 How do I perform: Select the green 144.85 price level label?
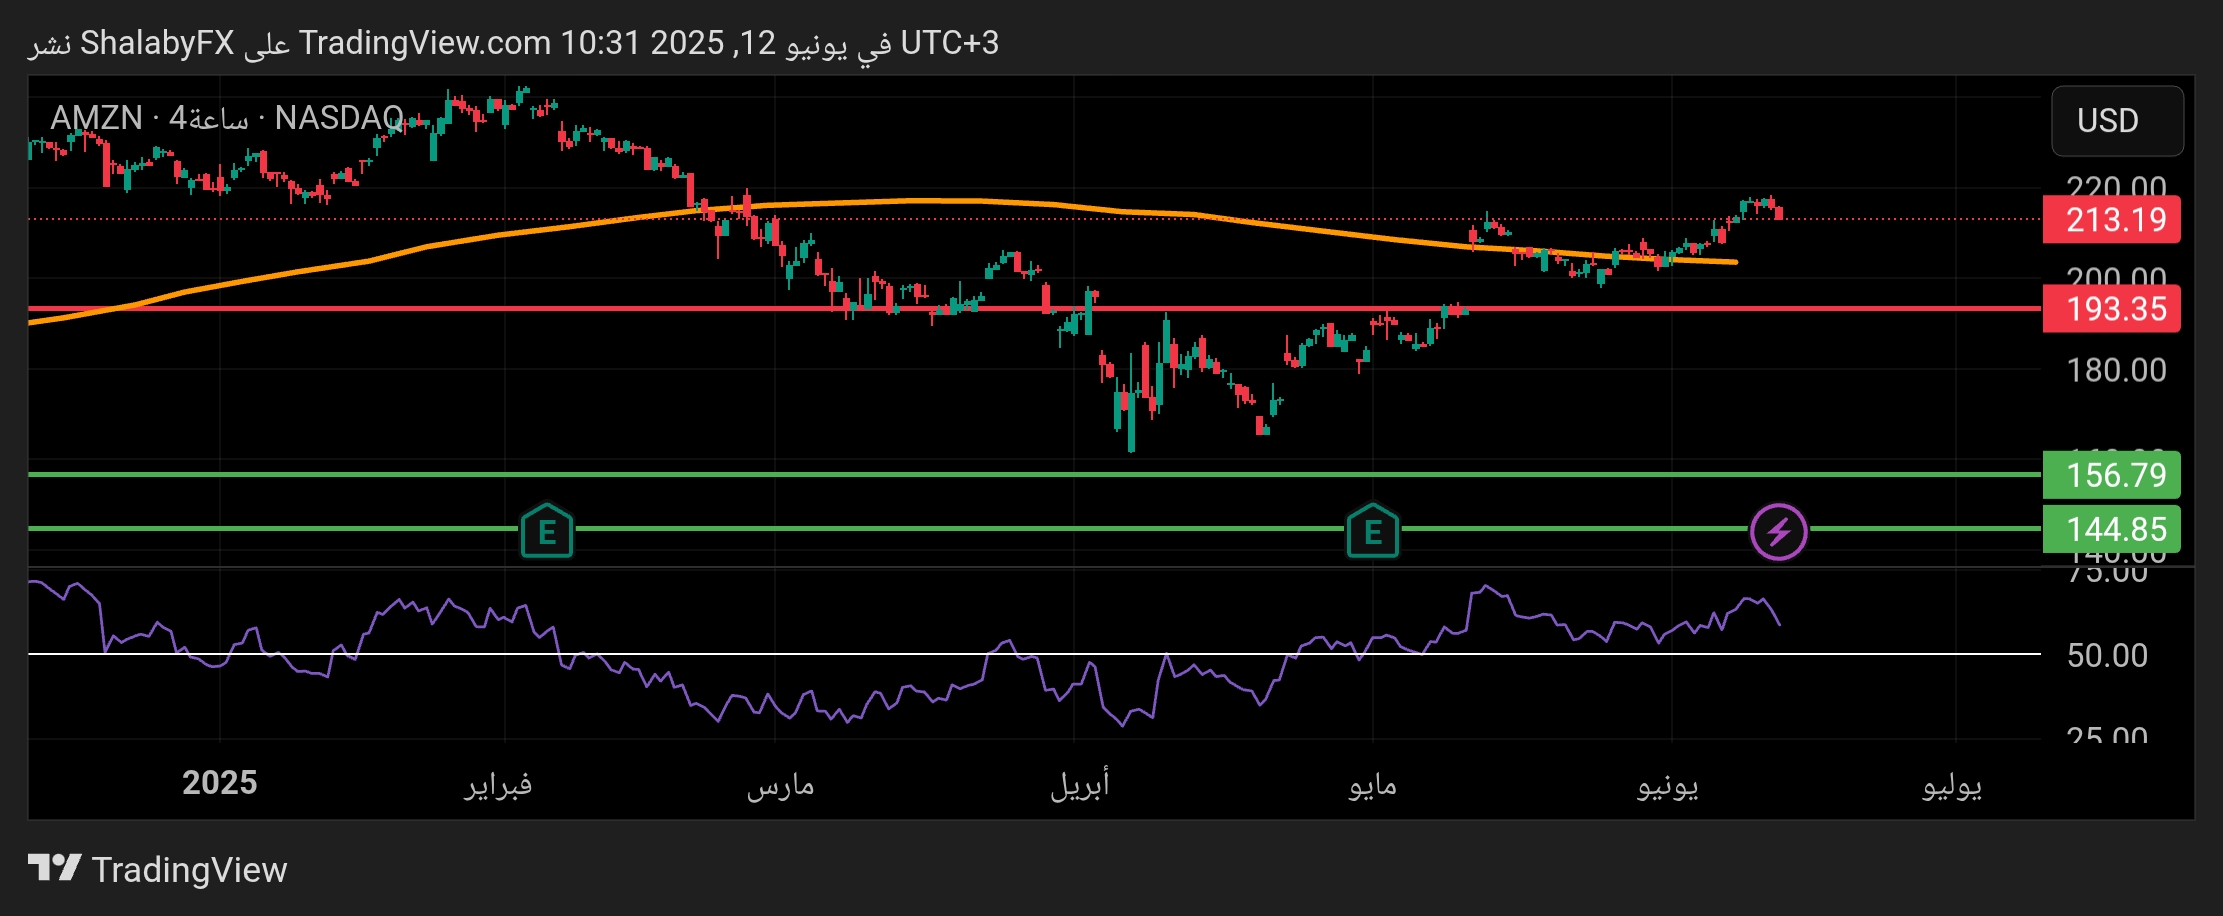pos(2111,529)
